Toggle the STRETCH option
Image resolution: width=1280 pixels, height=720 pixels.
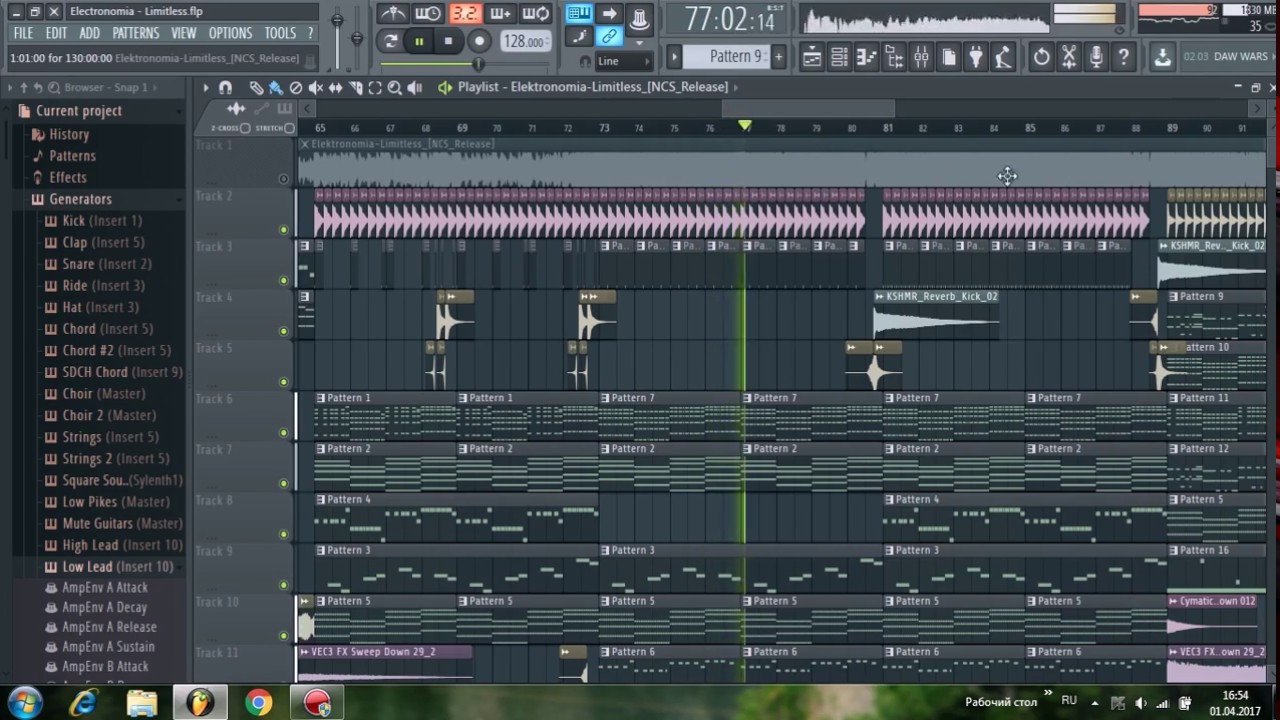289,128
